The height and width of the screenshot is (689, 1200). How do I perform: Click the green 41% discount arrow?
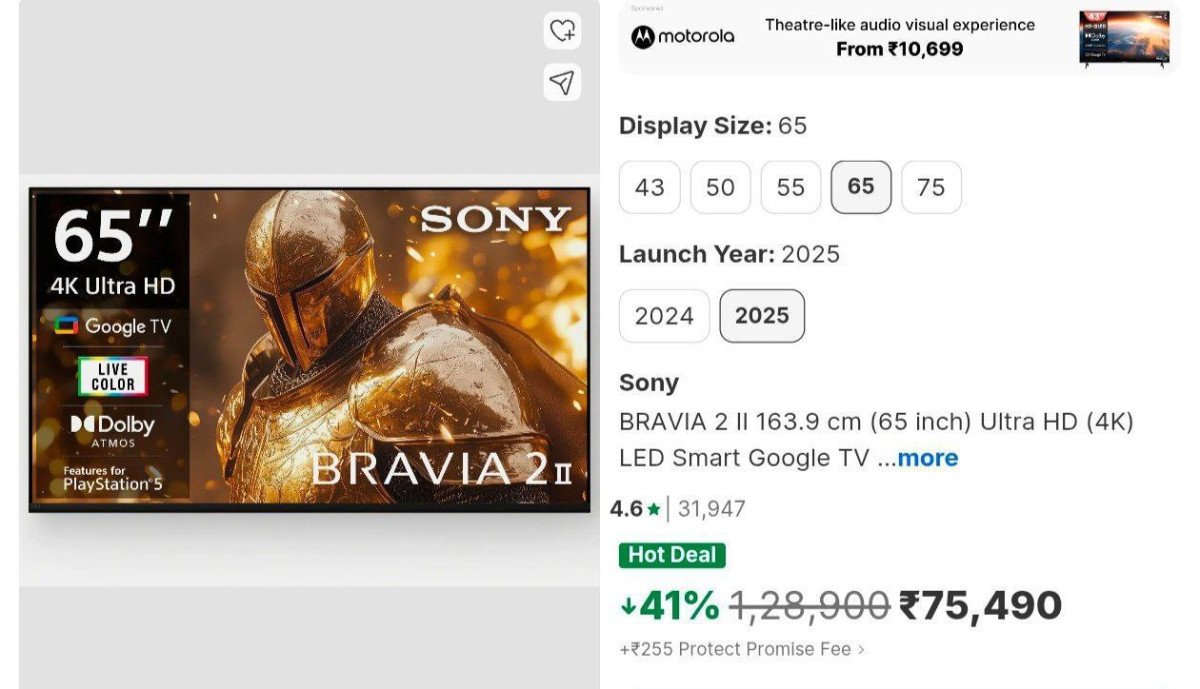tap(628, 606)
